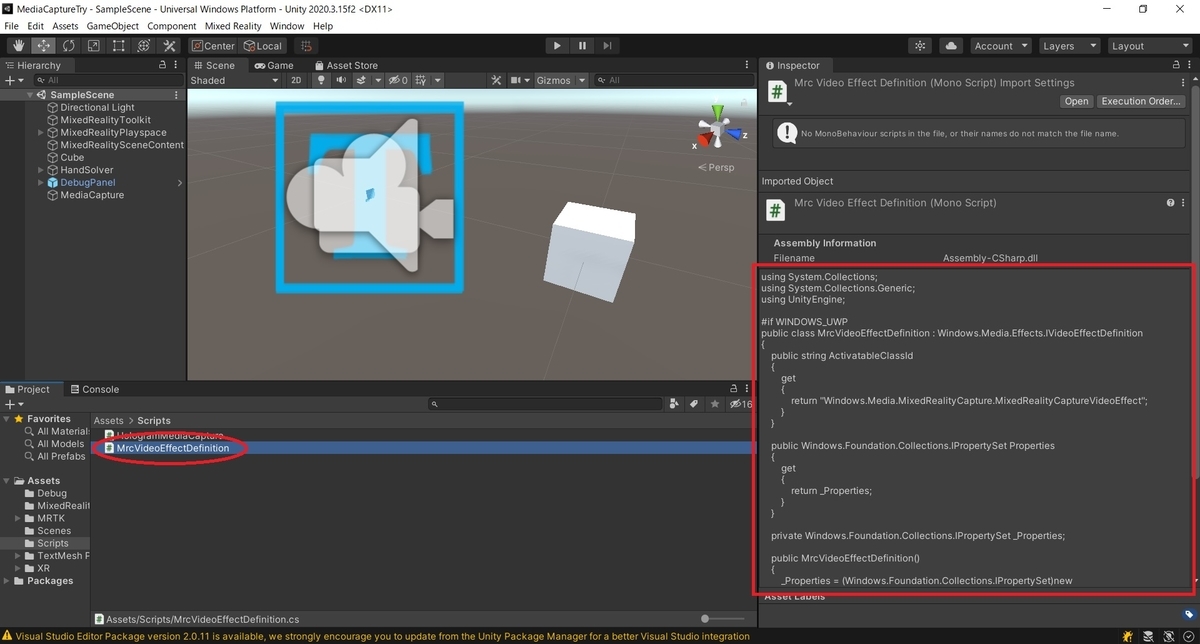Select Directional Light in Hierarchy
This screenshot has width=1200, height=644.
pos(97,107)
